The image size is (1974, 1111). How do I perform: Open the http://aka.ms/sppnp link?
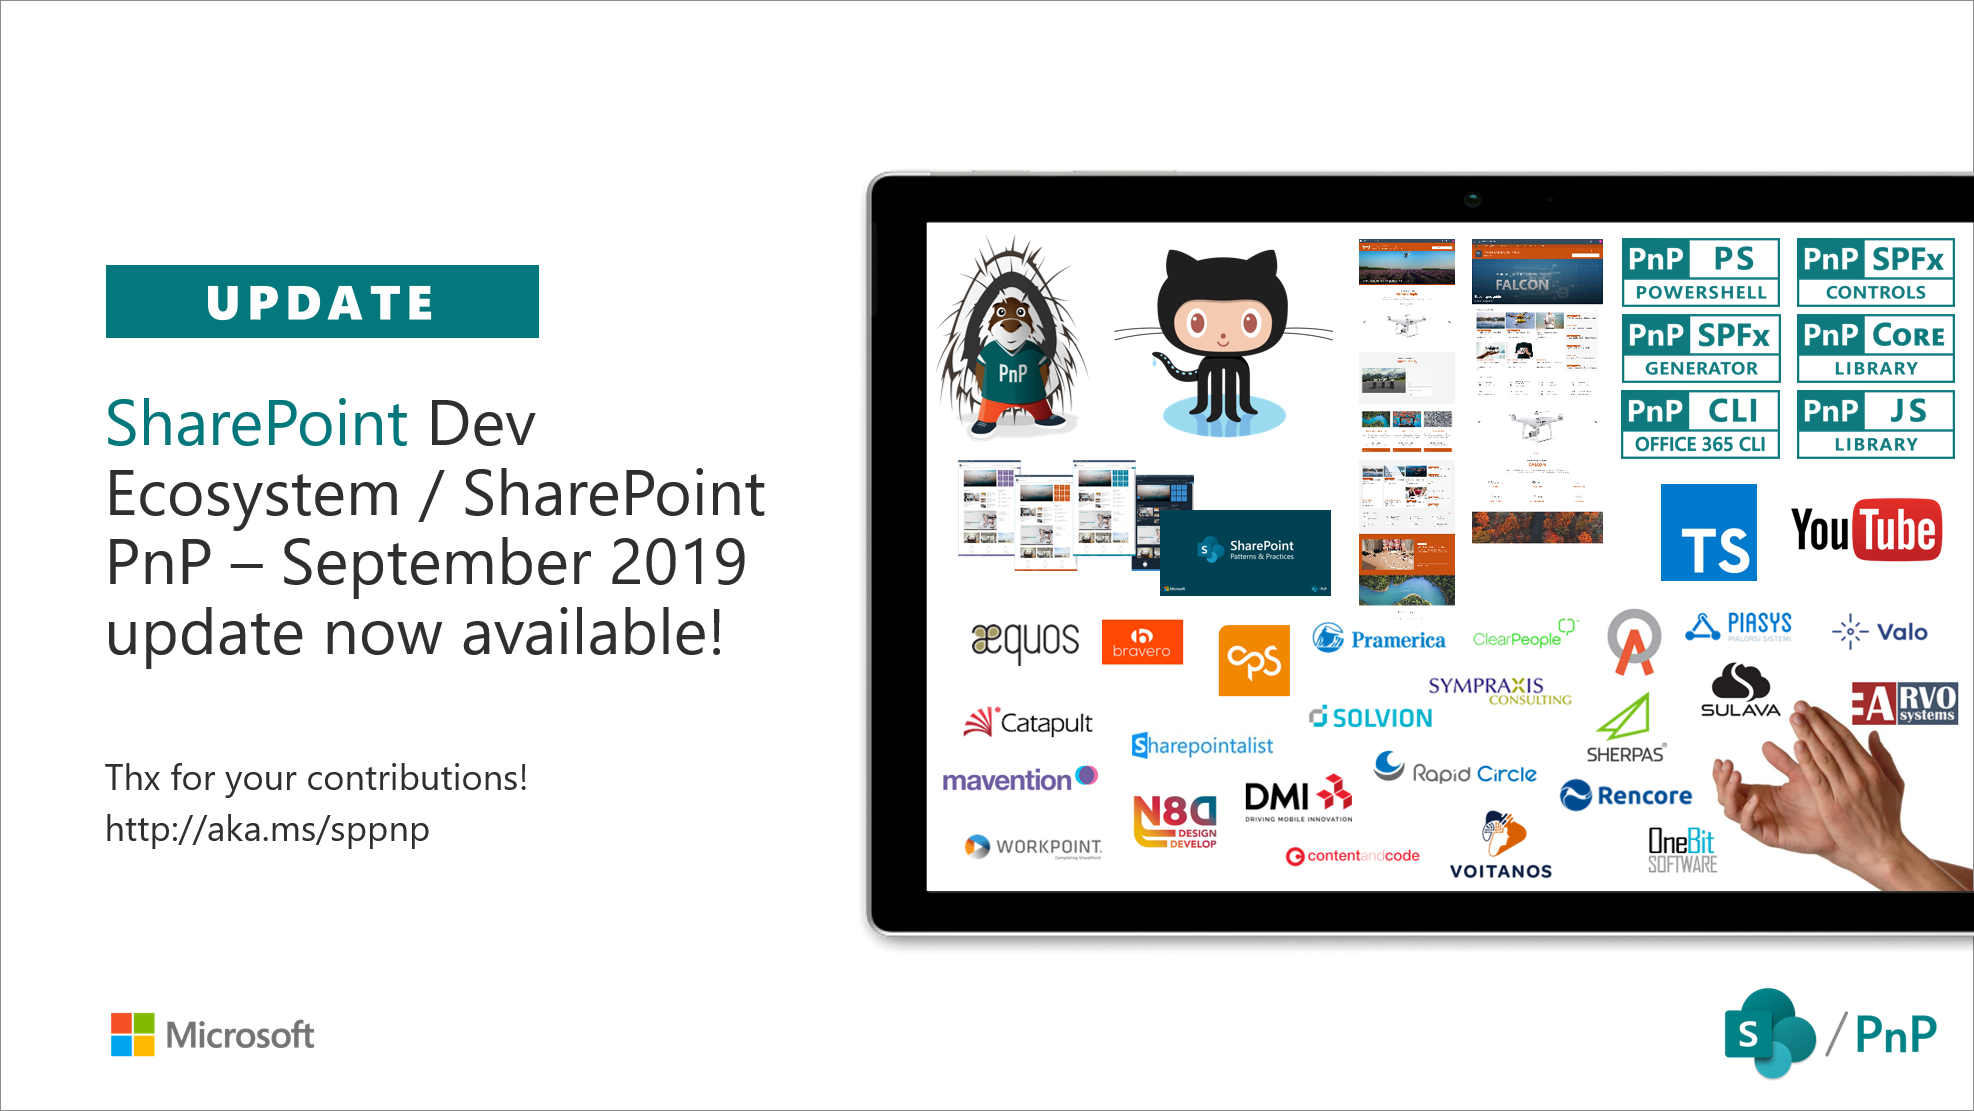tap(267, 829)
